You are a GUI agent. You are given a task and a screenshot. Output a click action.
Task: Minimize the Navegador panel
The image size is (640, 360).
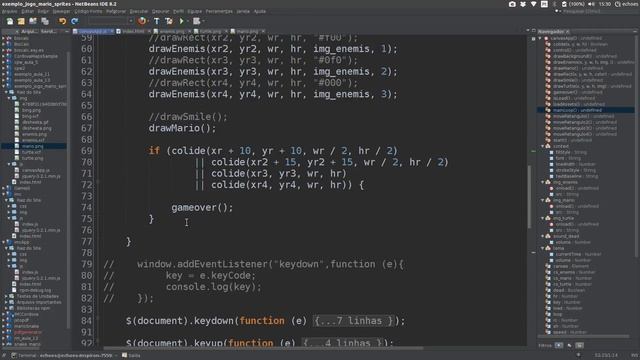point(635,31)
